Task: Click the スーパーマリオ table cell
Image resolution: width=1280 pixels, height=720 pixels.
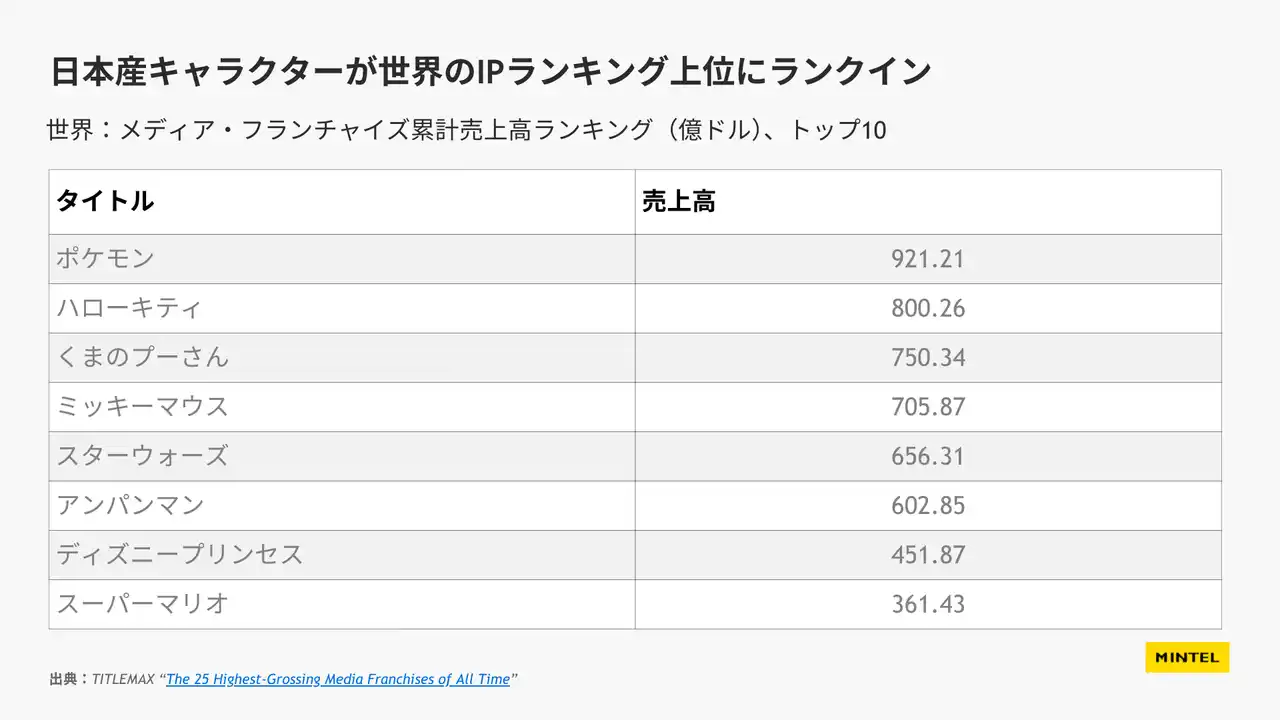Action: coord(142,604)
